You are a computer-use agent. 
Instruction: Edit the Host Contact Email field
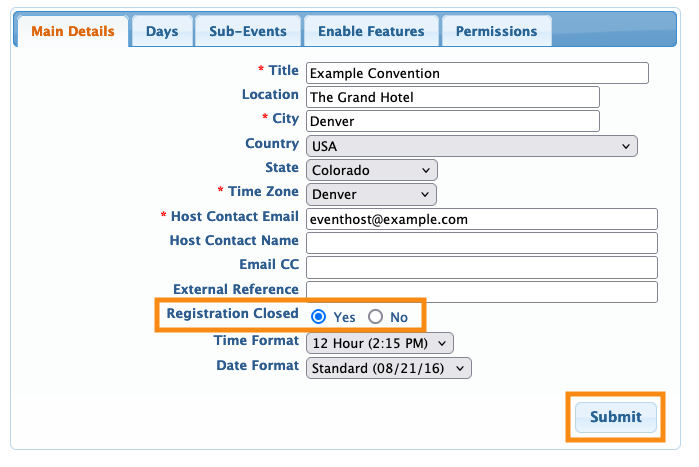481,219
